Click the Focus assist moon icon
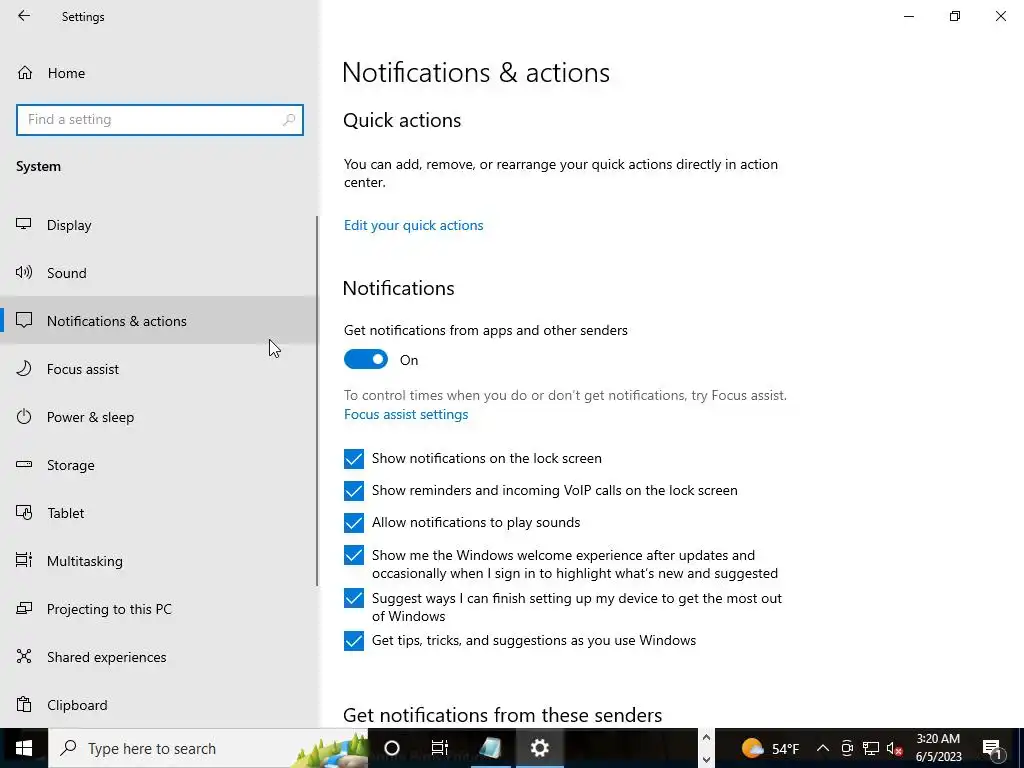This screenshot has width=1024, height=768. point(24,368)
